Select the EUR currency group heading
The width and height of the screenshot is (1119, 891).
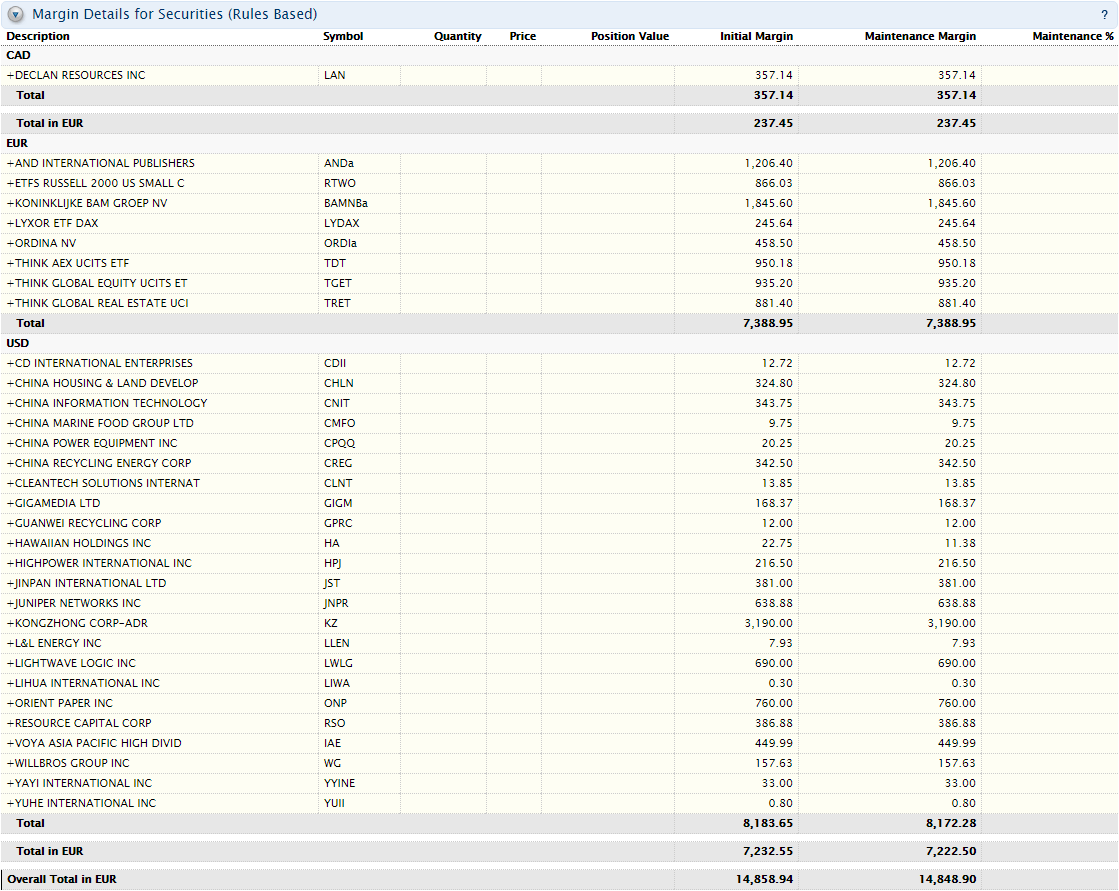17,143
